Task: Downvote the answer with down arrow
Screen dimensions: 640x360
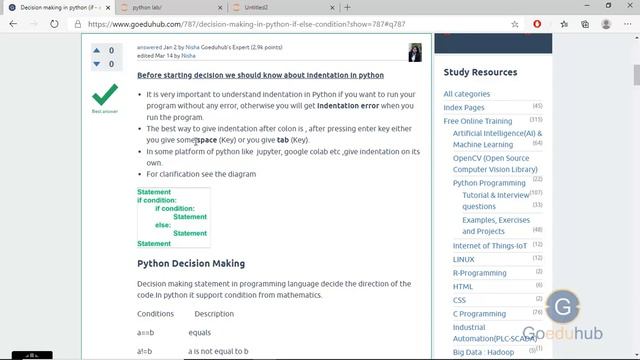Action: tap(97, 64)
